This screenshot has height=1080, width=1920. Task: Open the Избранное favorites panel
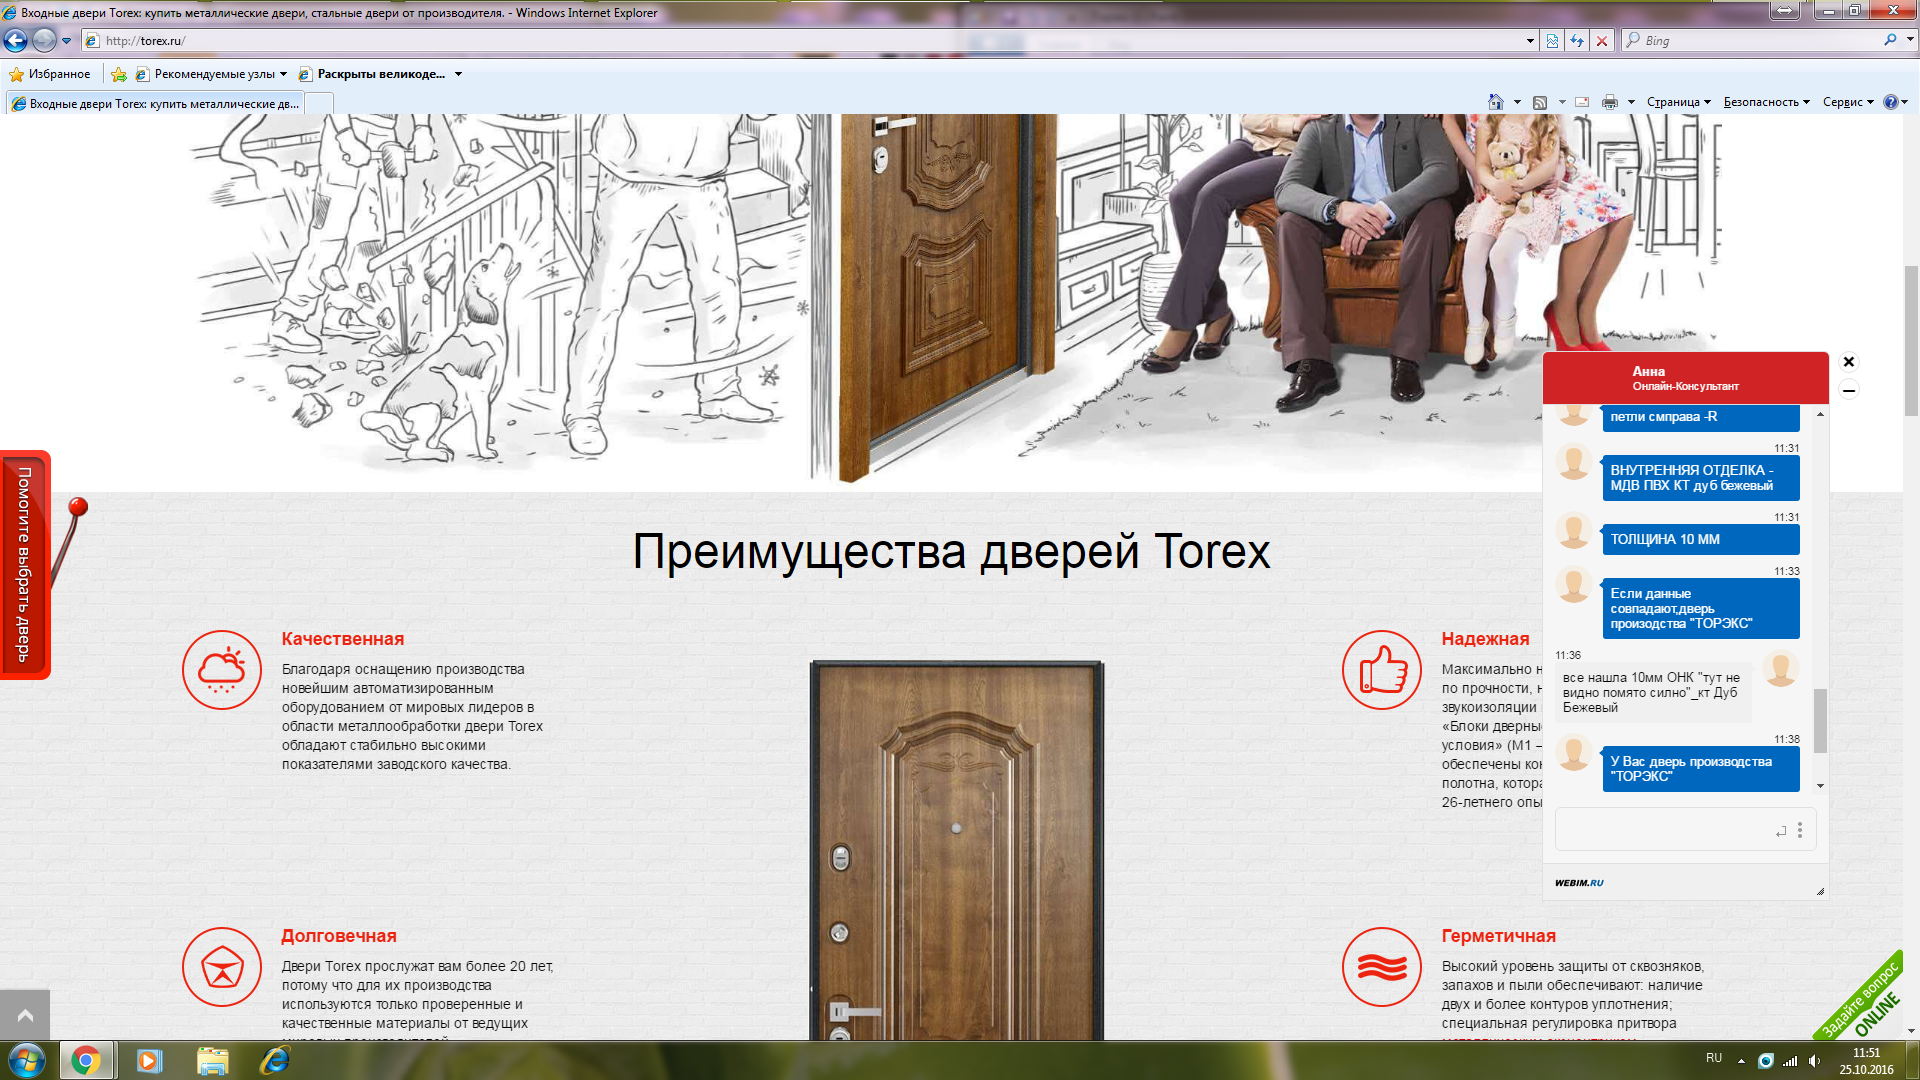[50, 74]
